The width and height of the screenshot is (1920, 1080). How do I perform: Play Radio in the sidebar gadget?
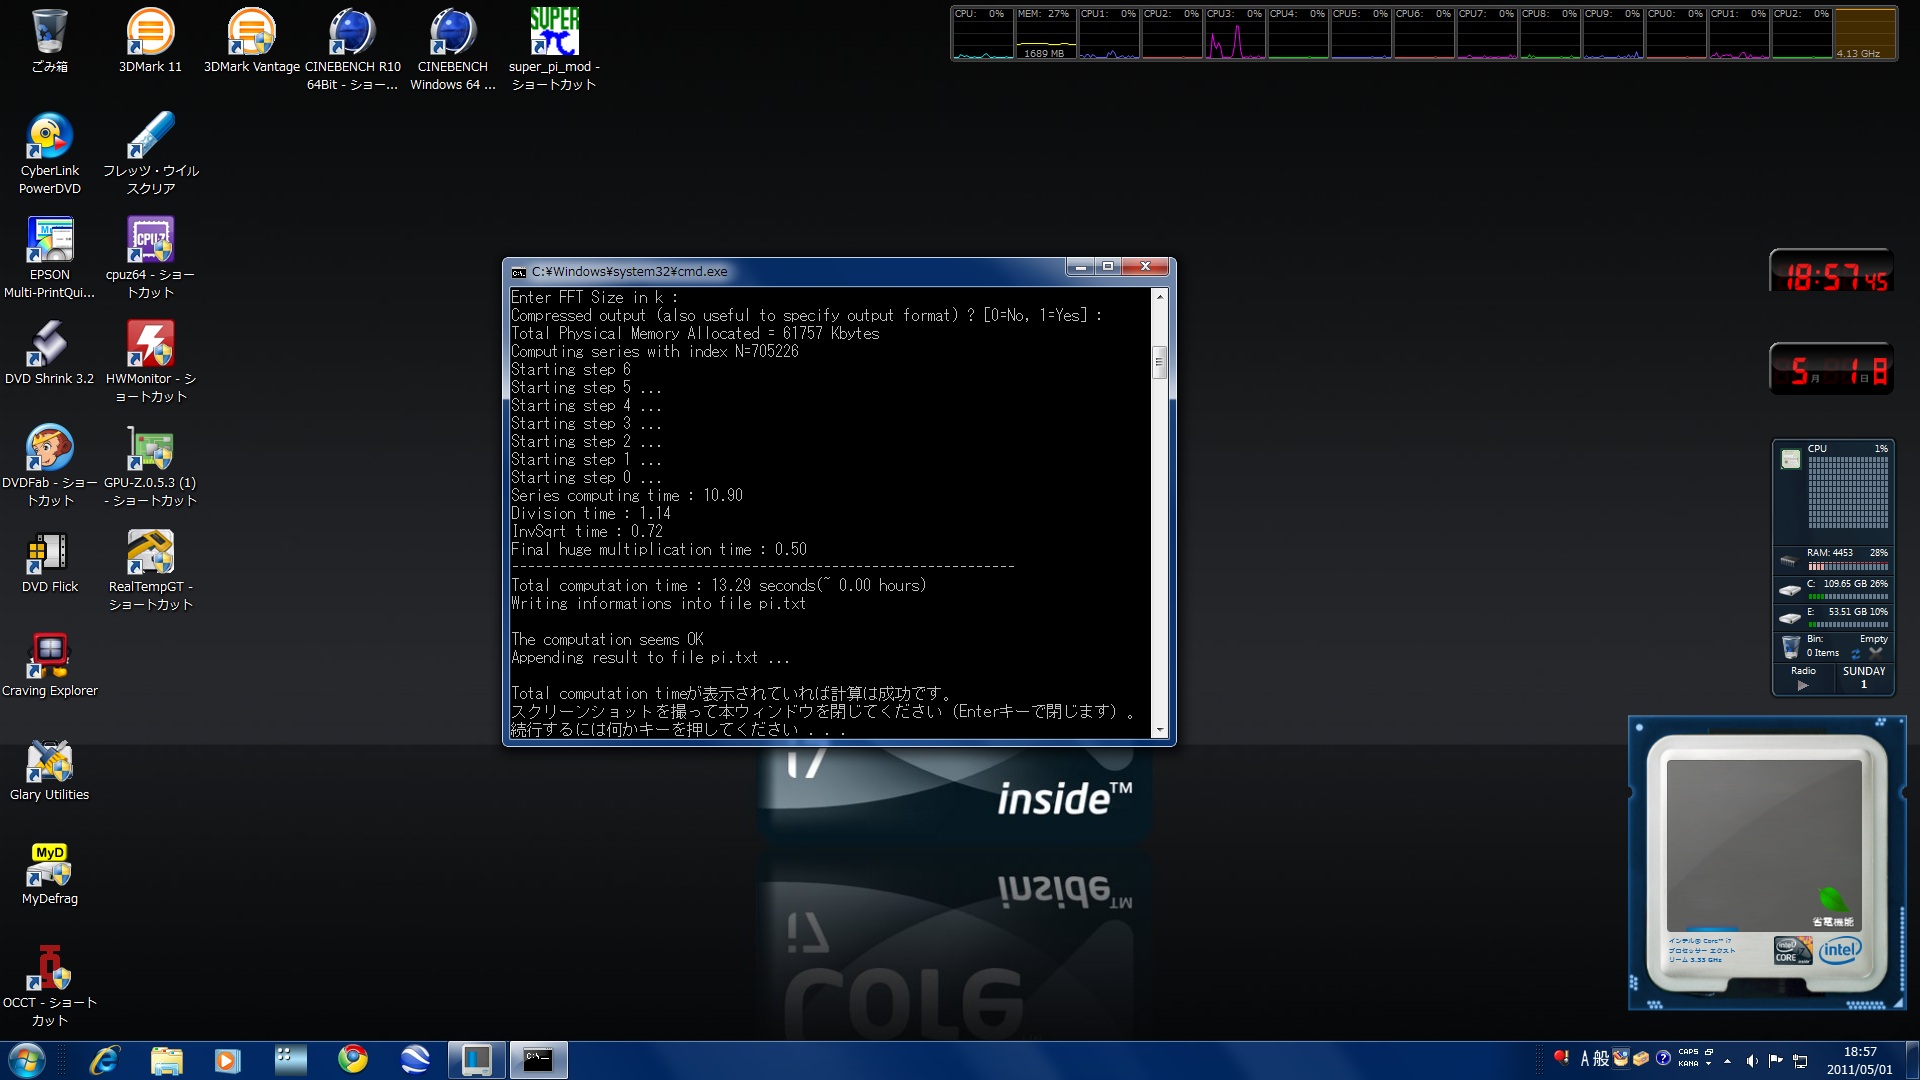[x=1803, y=686]
